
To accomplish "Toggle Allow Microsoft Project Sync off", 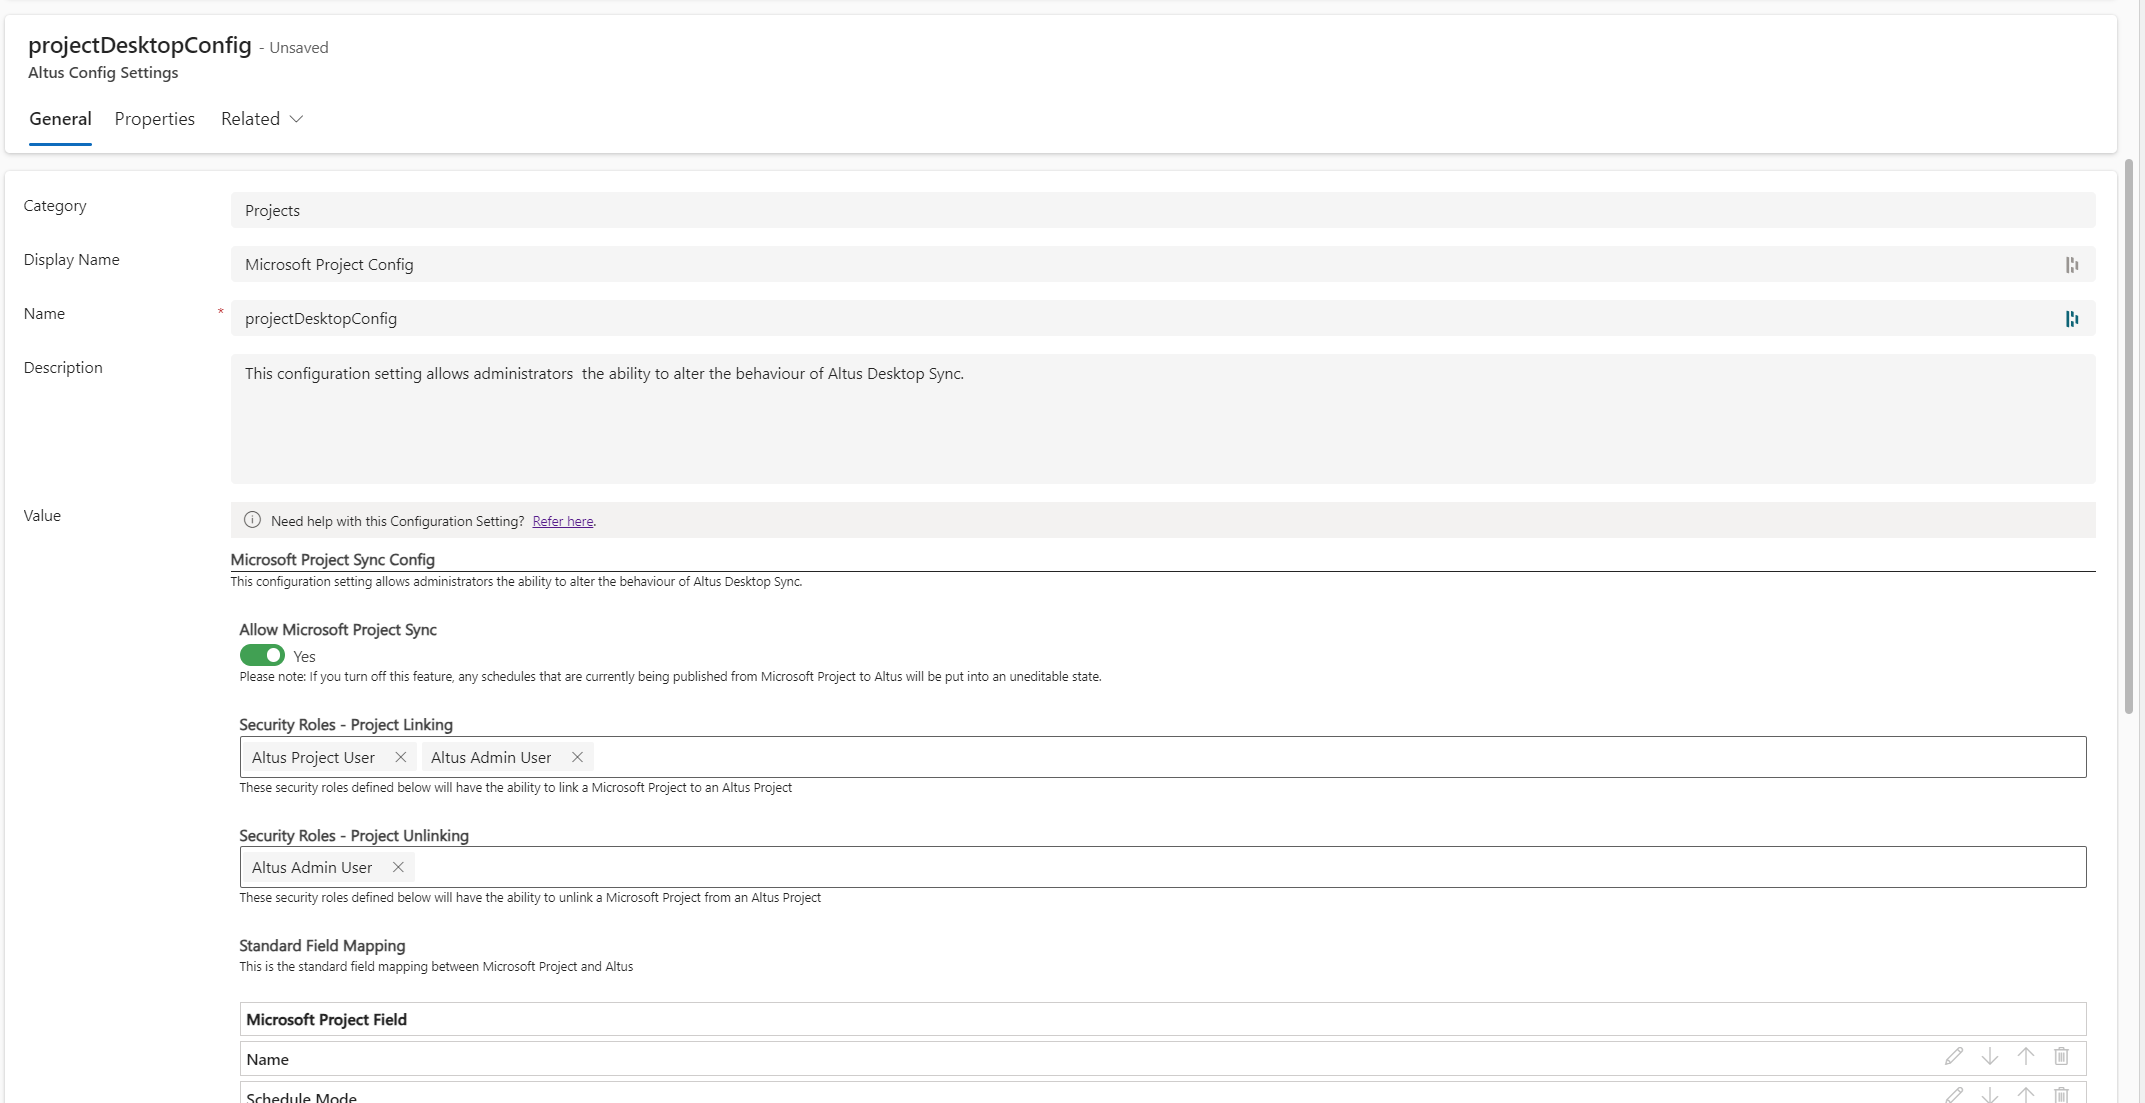I will [262, 655].
